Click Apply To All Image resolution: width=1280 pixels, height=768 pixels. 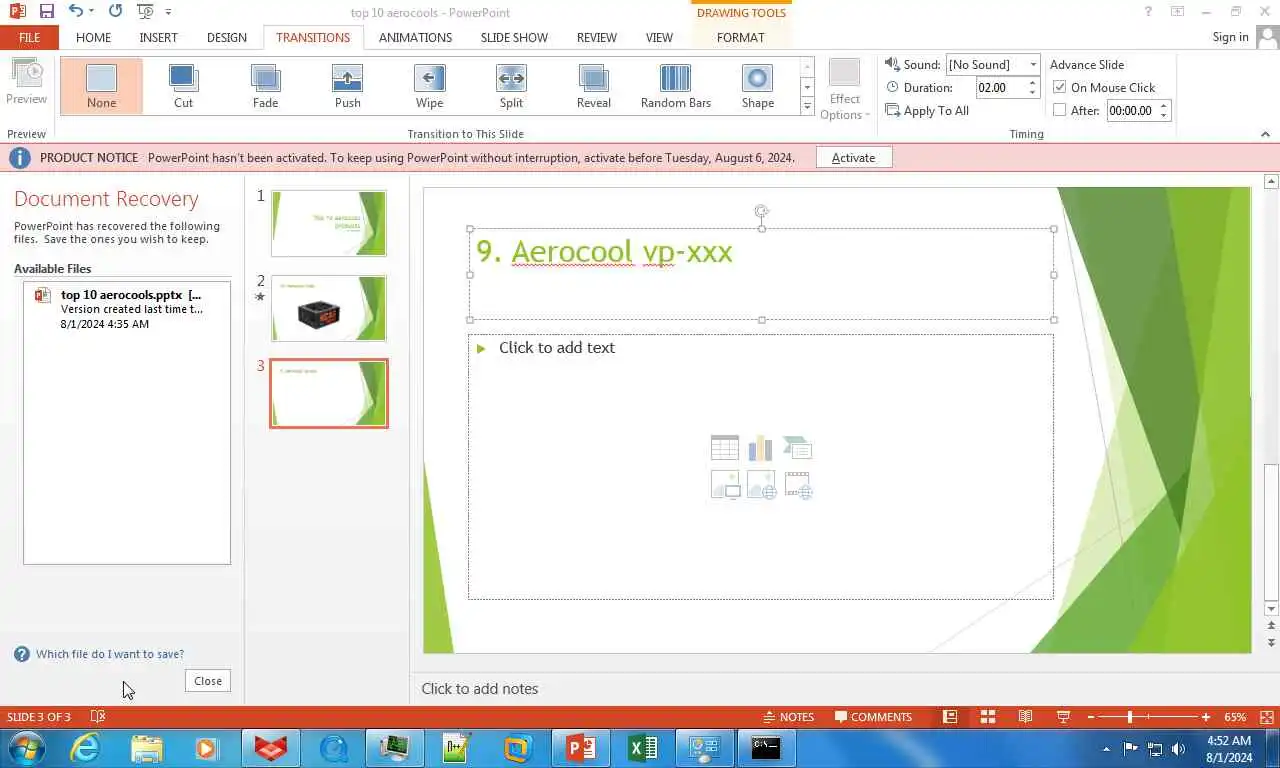pyautogui.click(x=927, y=111)
